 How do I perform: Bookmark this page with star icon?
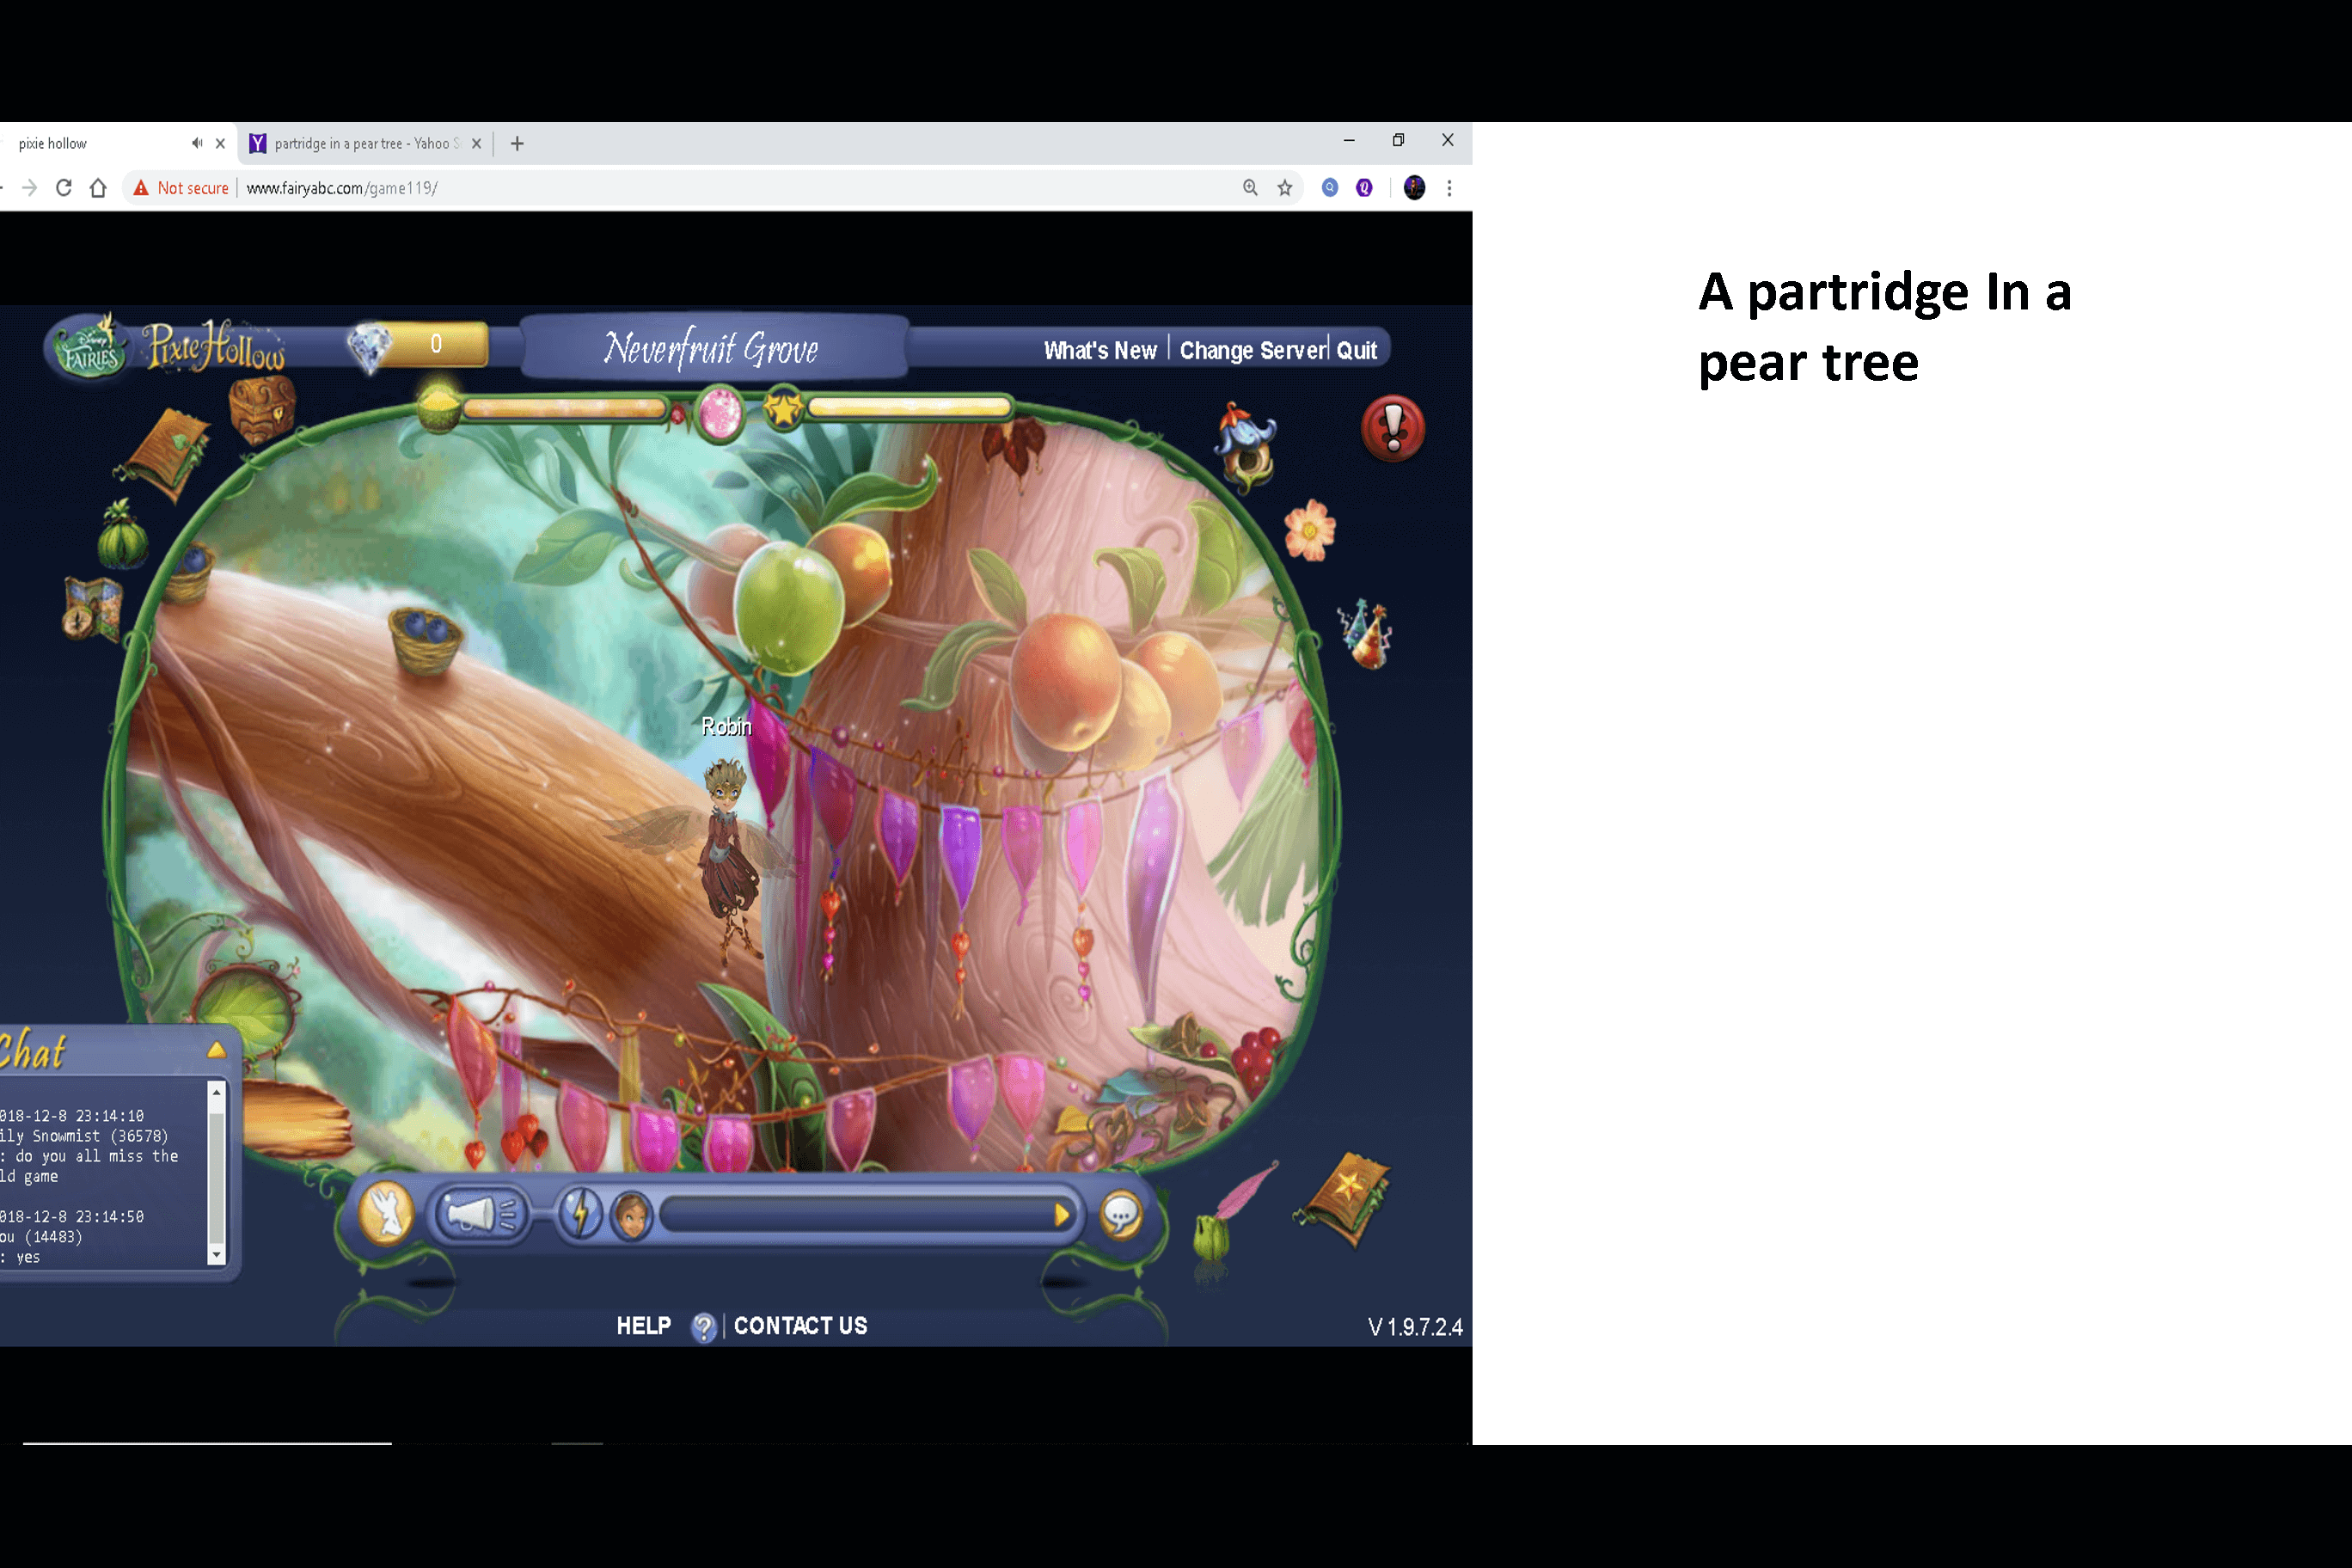tap(1285, 188)
